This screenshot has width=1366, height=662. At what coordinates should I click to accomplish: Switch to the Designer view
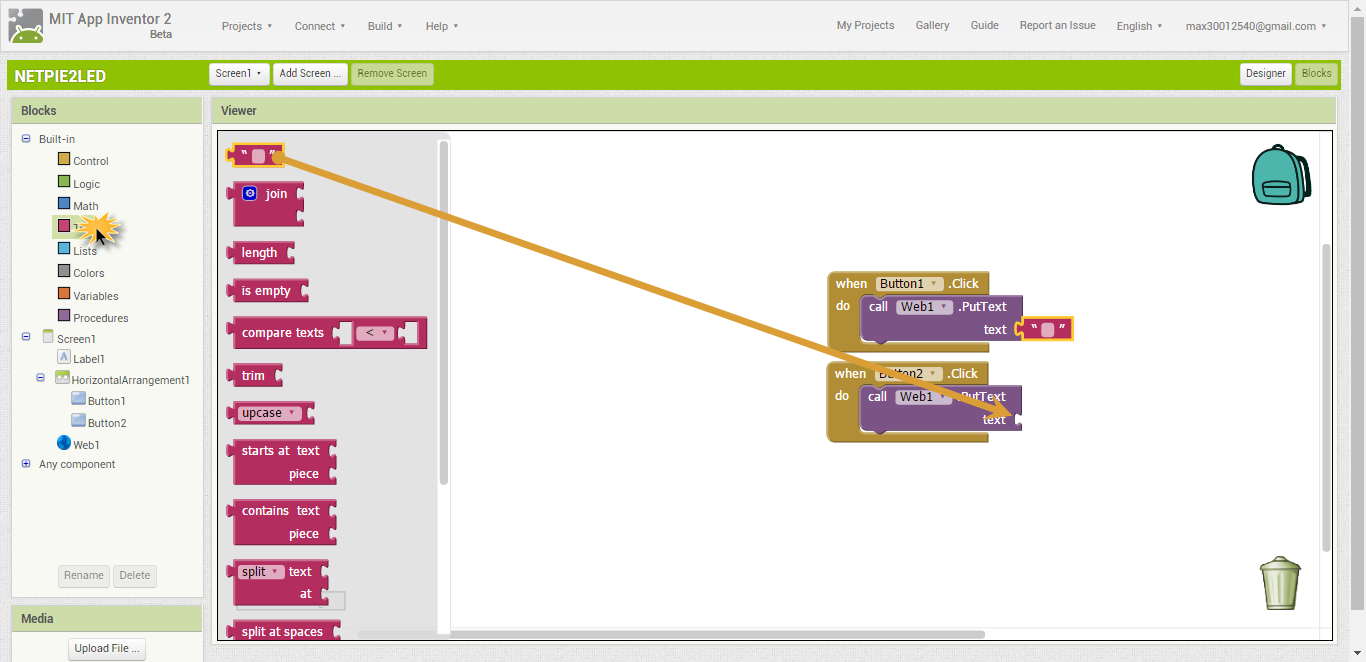[x=1265, y=73]
